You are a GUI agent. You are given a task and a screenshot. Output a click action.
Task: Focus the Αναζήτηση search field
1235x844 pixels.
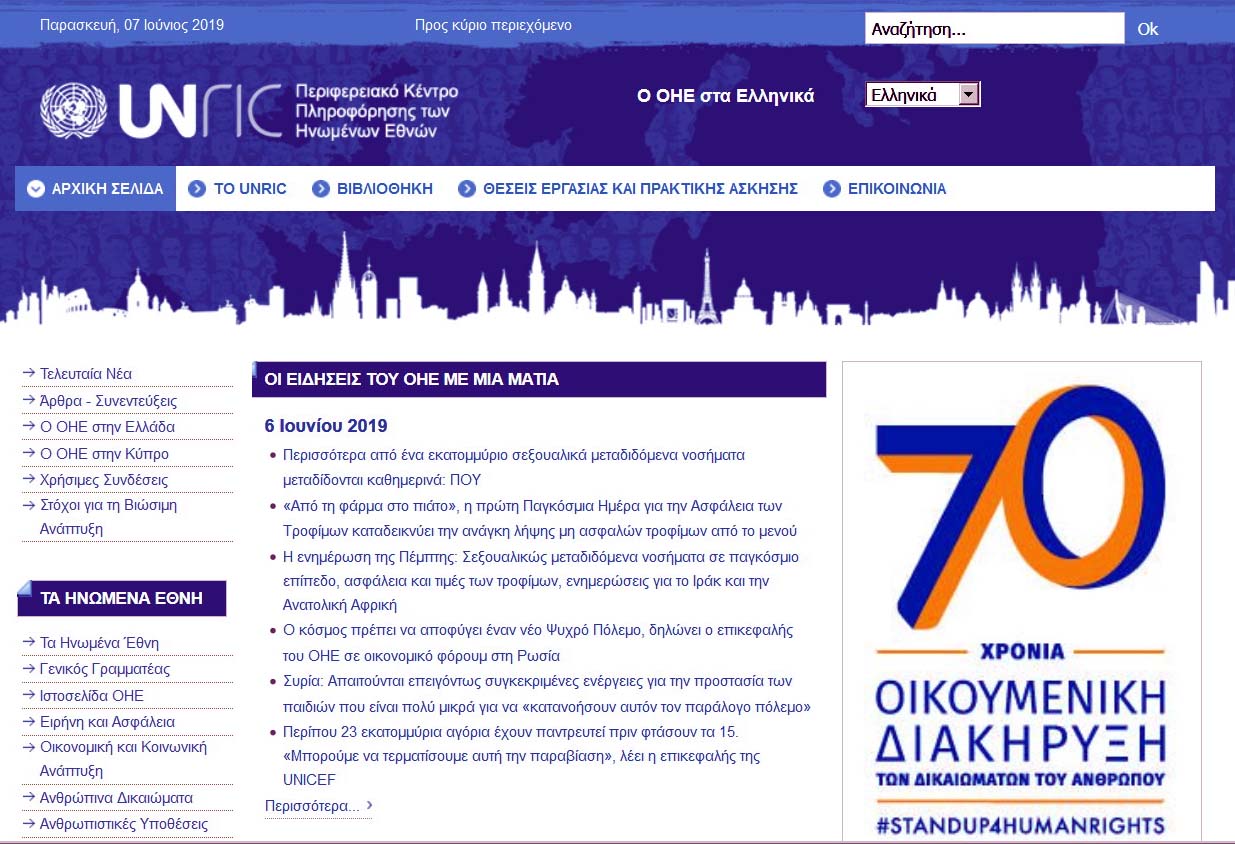coord(994,28)
